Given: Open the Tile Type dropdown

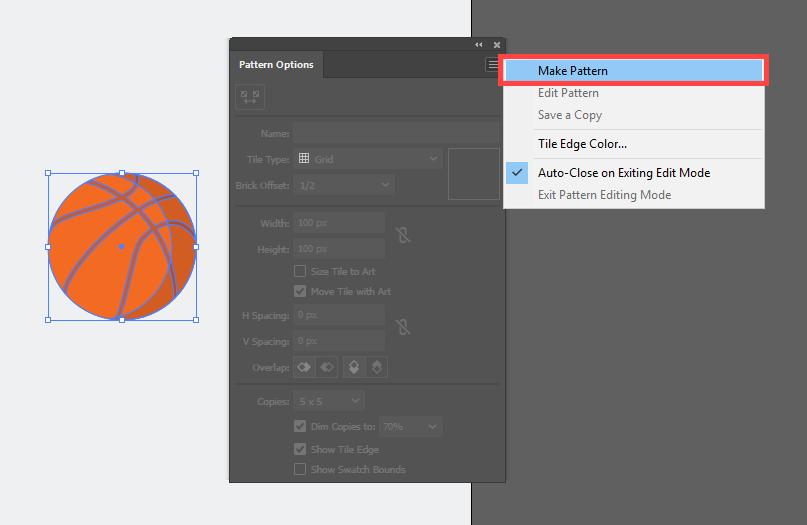Looking at the screenshot, I should coord(368,159).
